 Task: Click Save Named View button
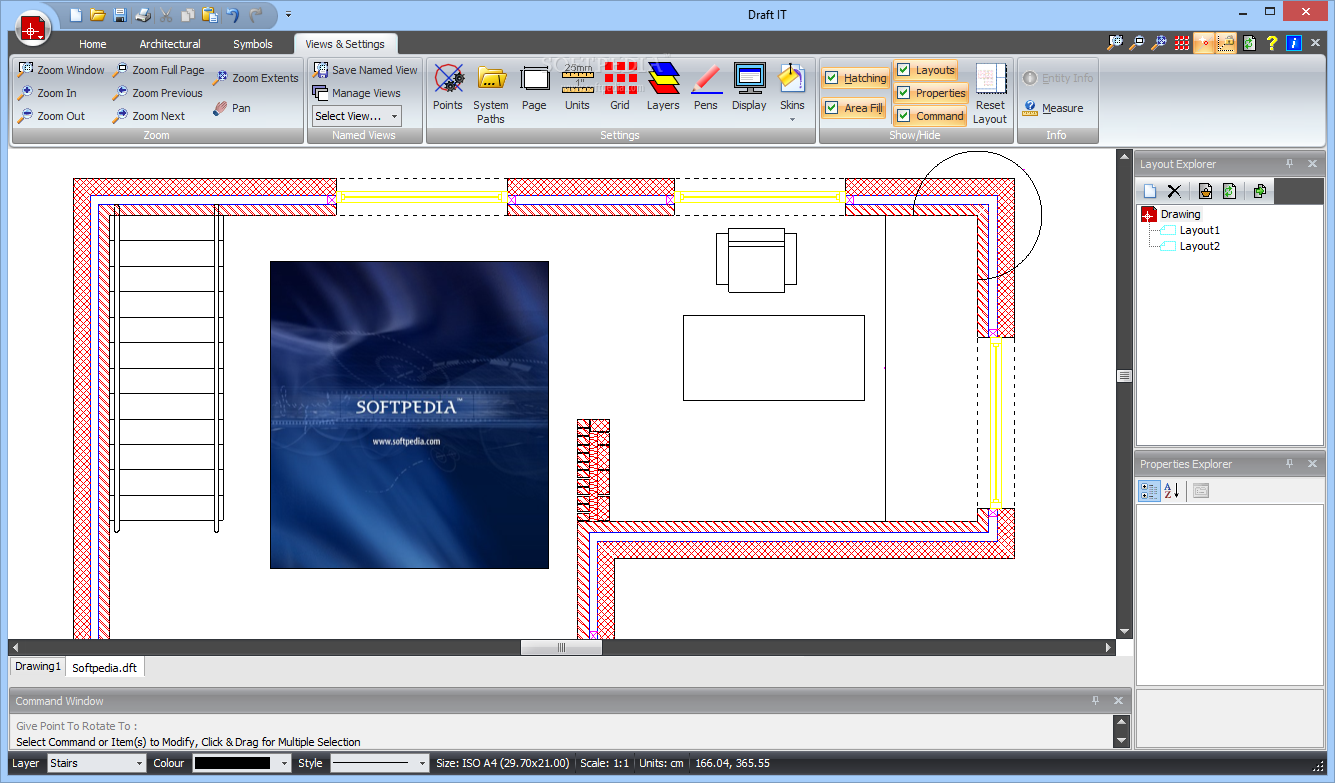(365, 70)
